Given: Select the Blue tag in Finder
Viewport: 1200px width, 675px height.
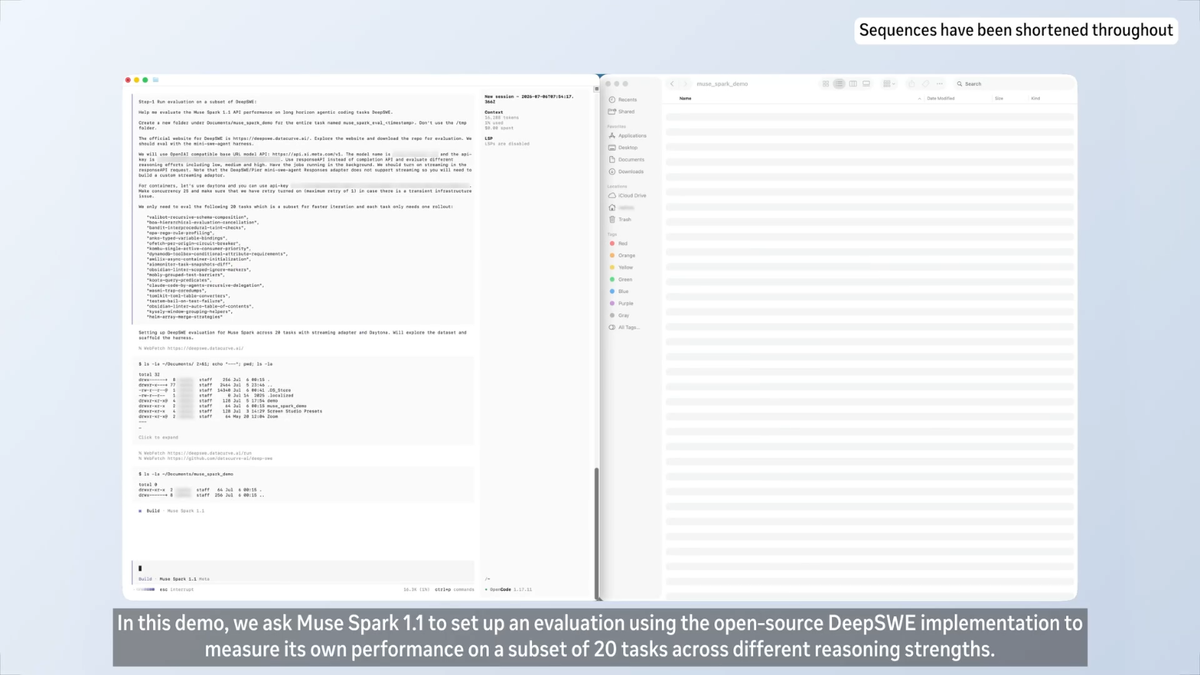Looking at the screenshot, I should (620, 292).
